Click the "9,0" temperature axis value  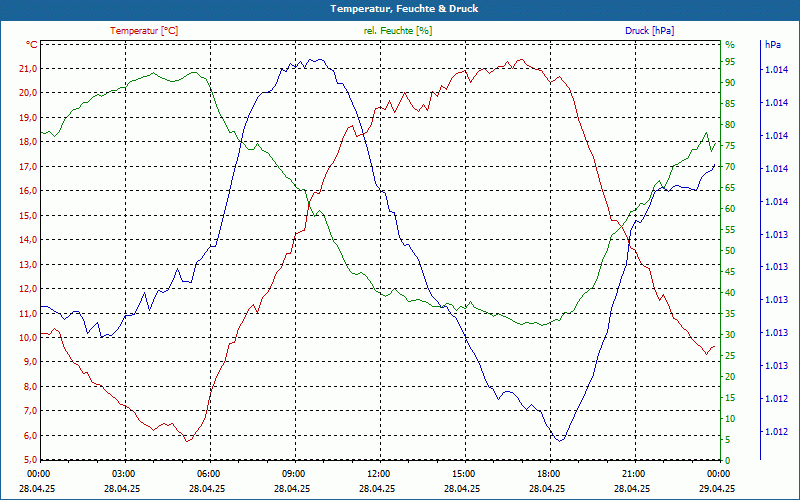click(x=30, y=362)
